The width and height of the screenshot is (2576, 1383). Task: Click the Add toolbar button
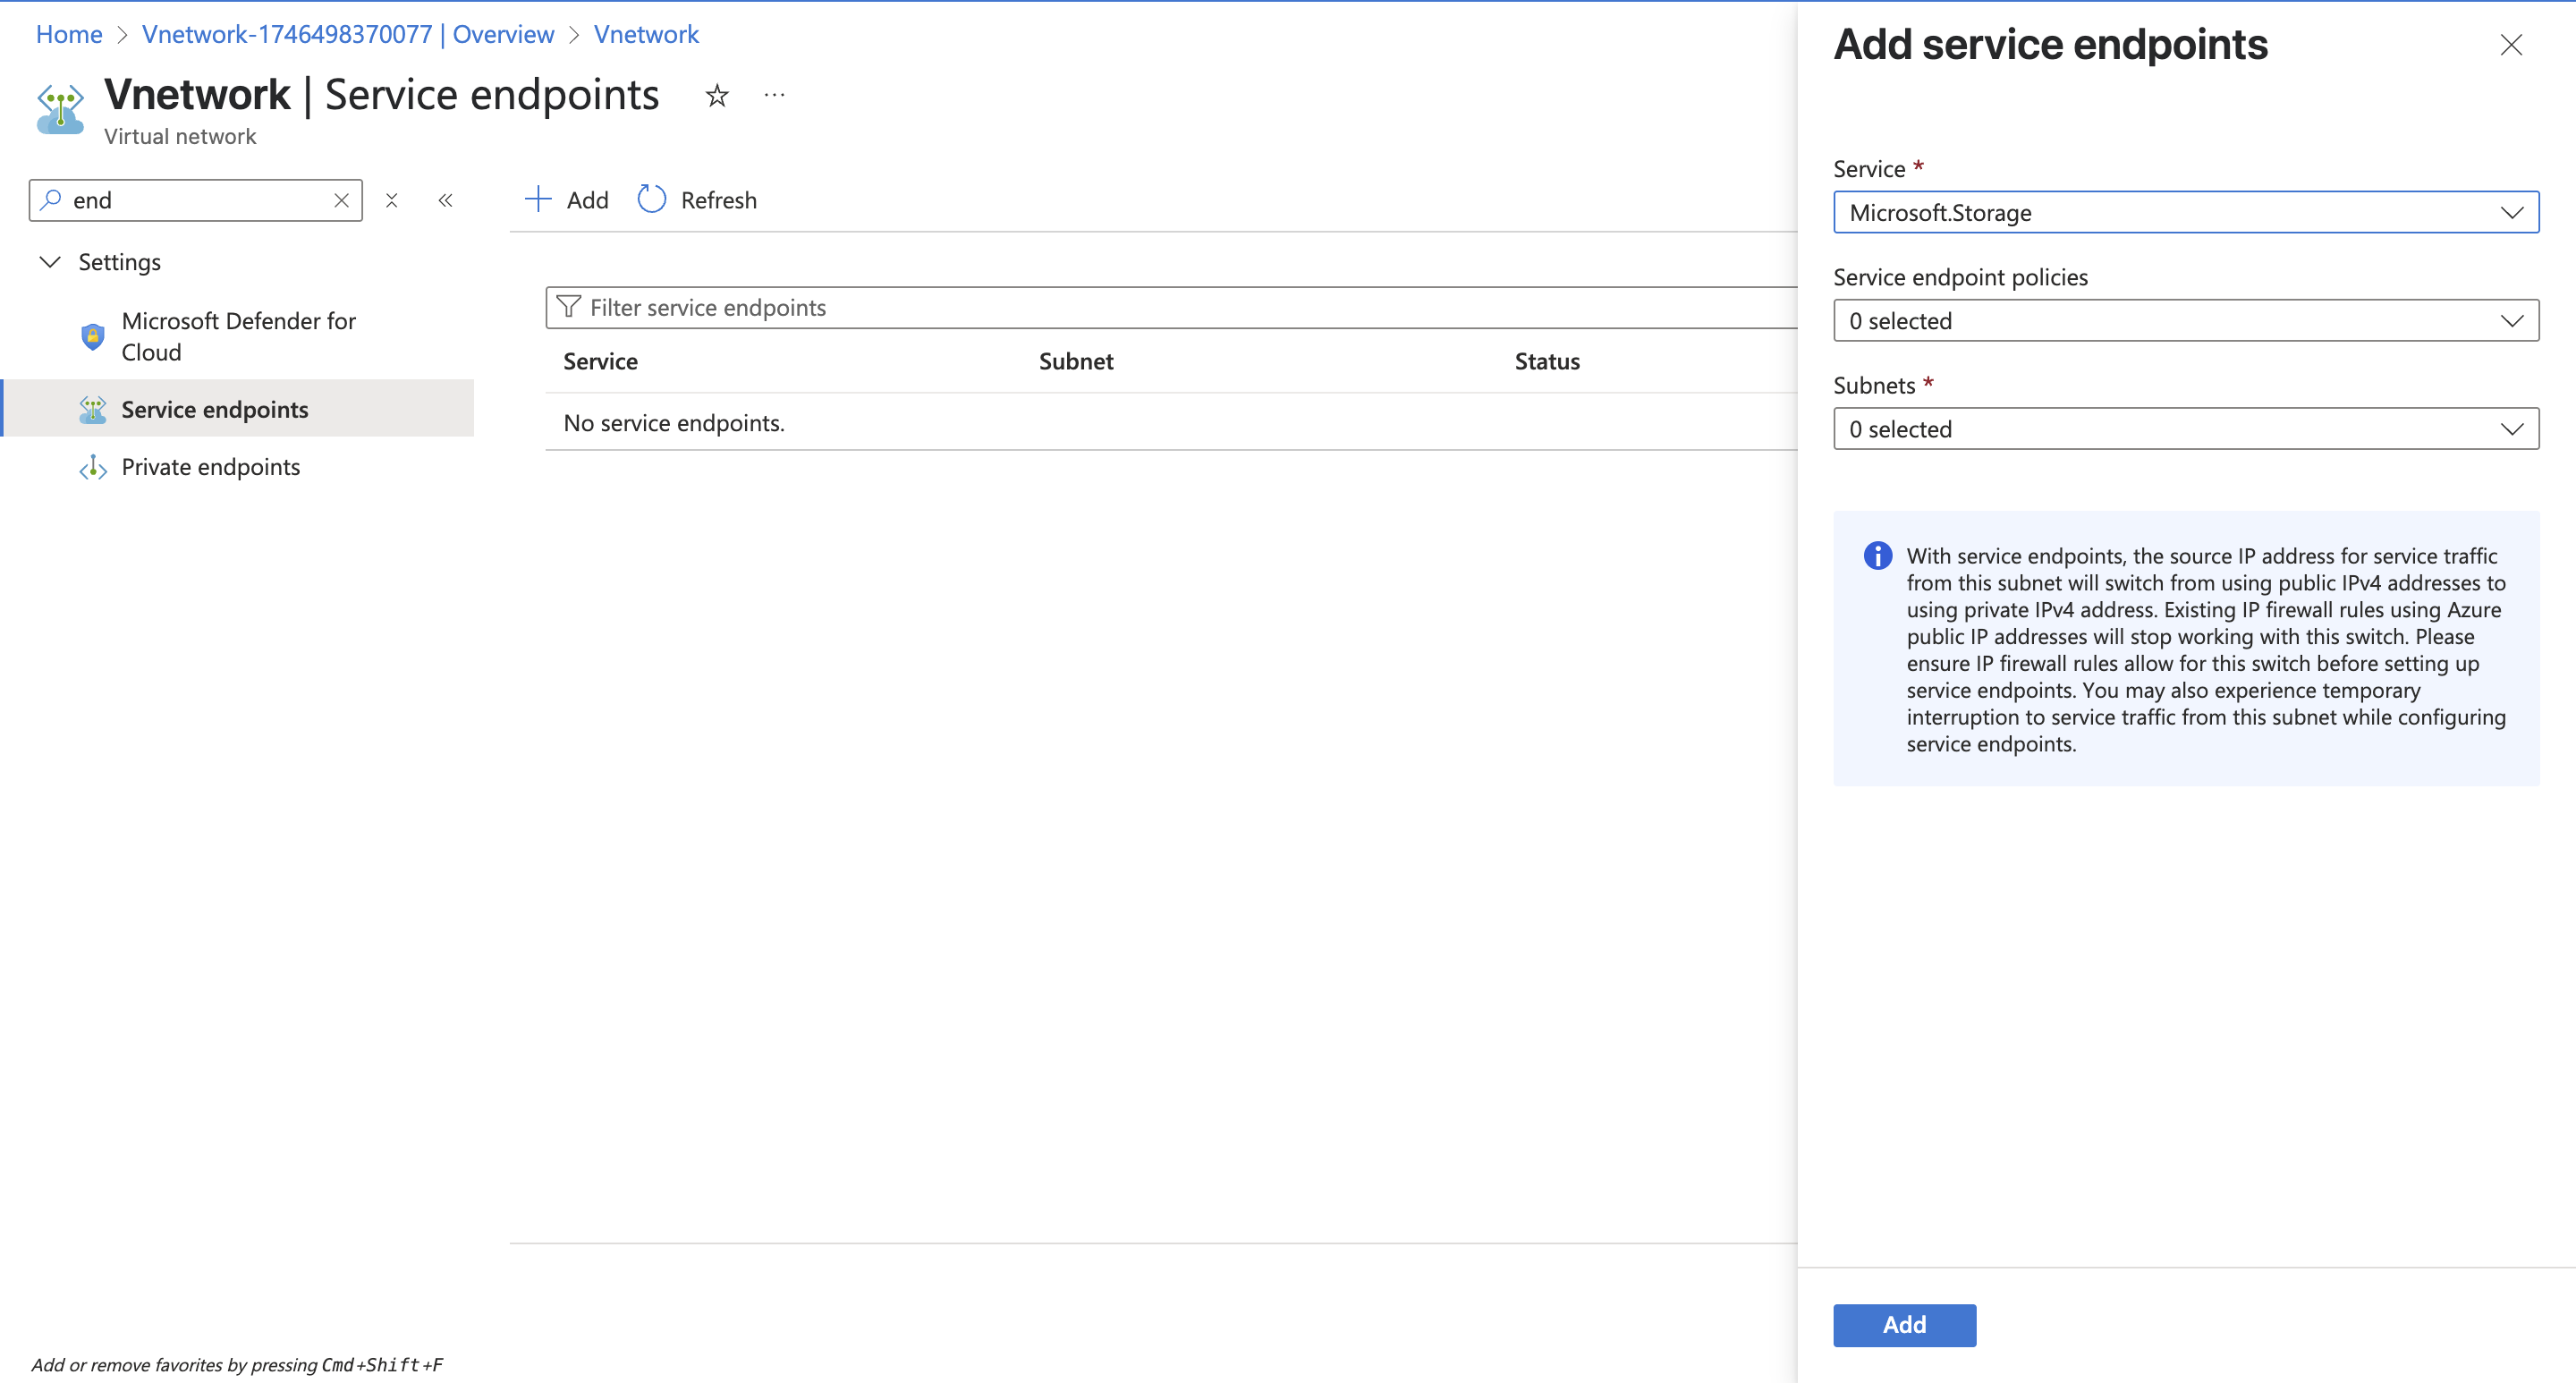point(566,200)
